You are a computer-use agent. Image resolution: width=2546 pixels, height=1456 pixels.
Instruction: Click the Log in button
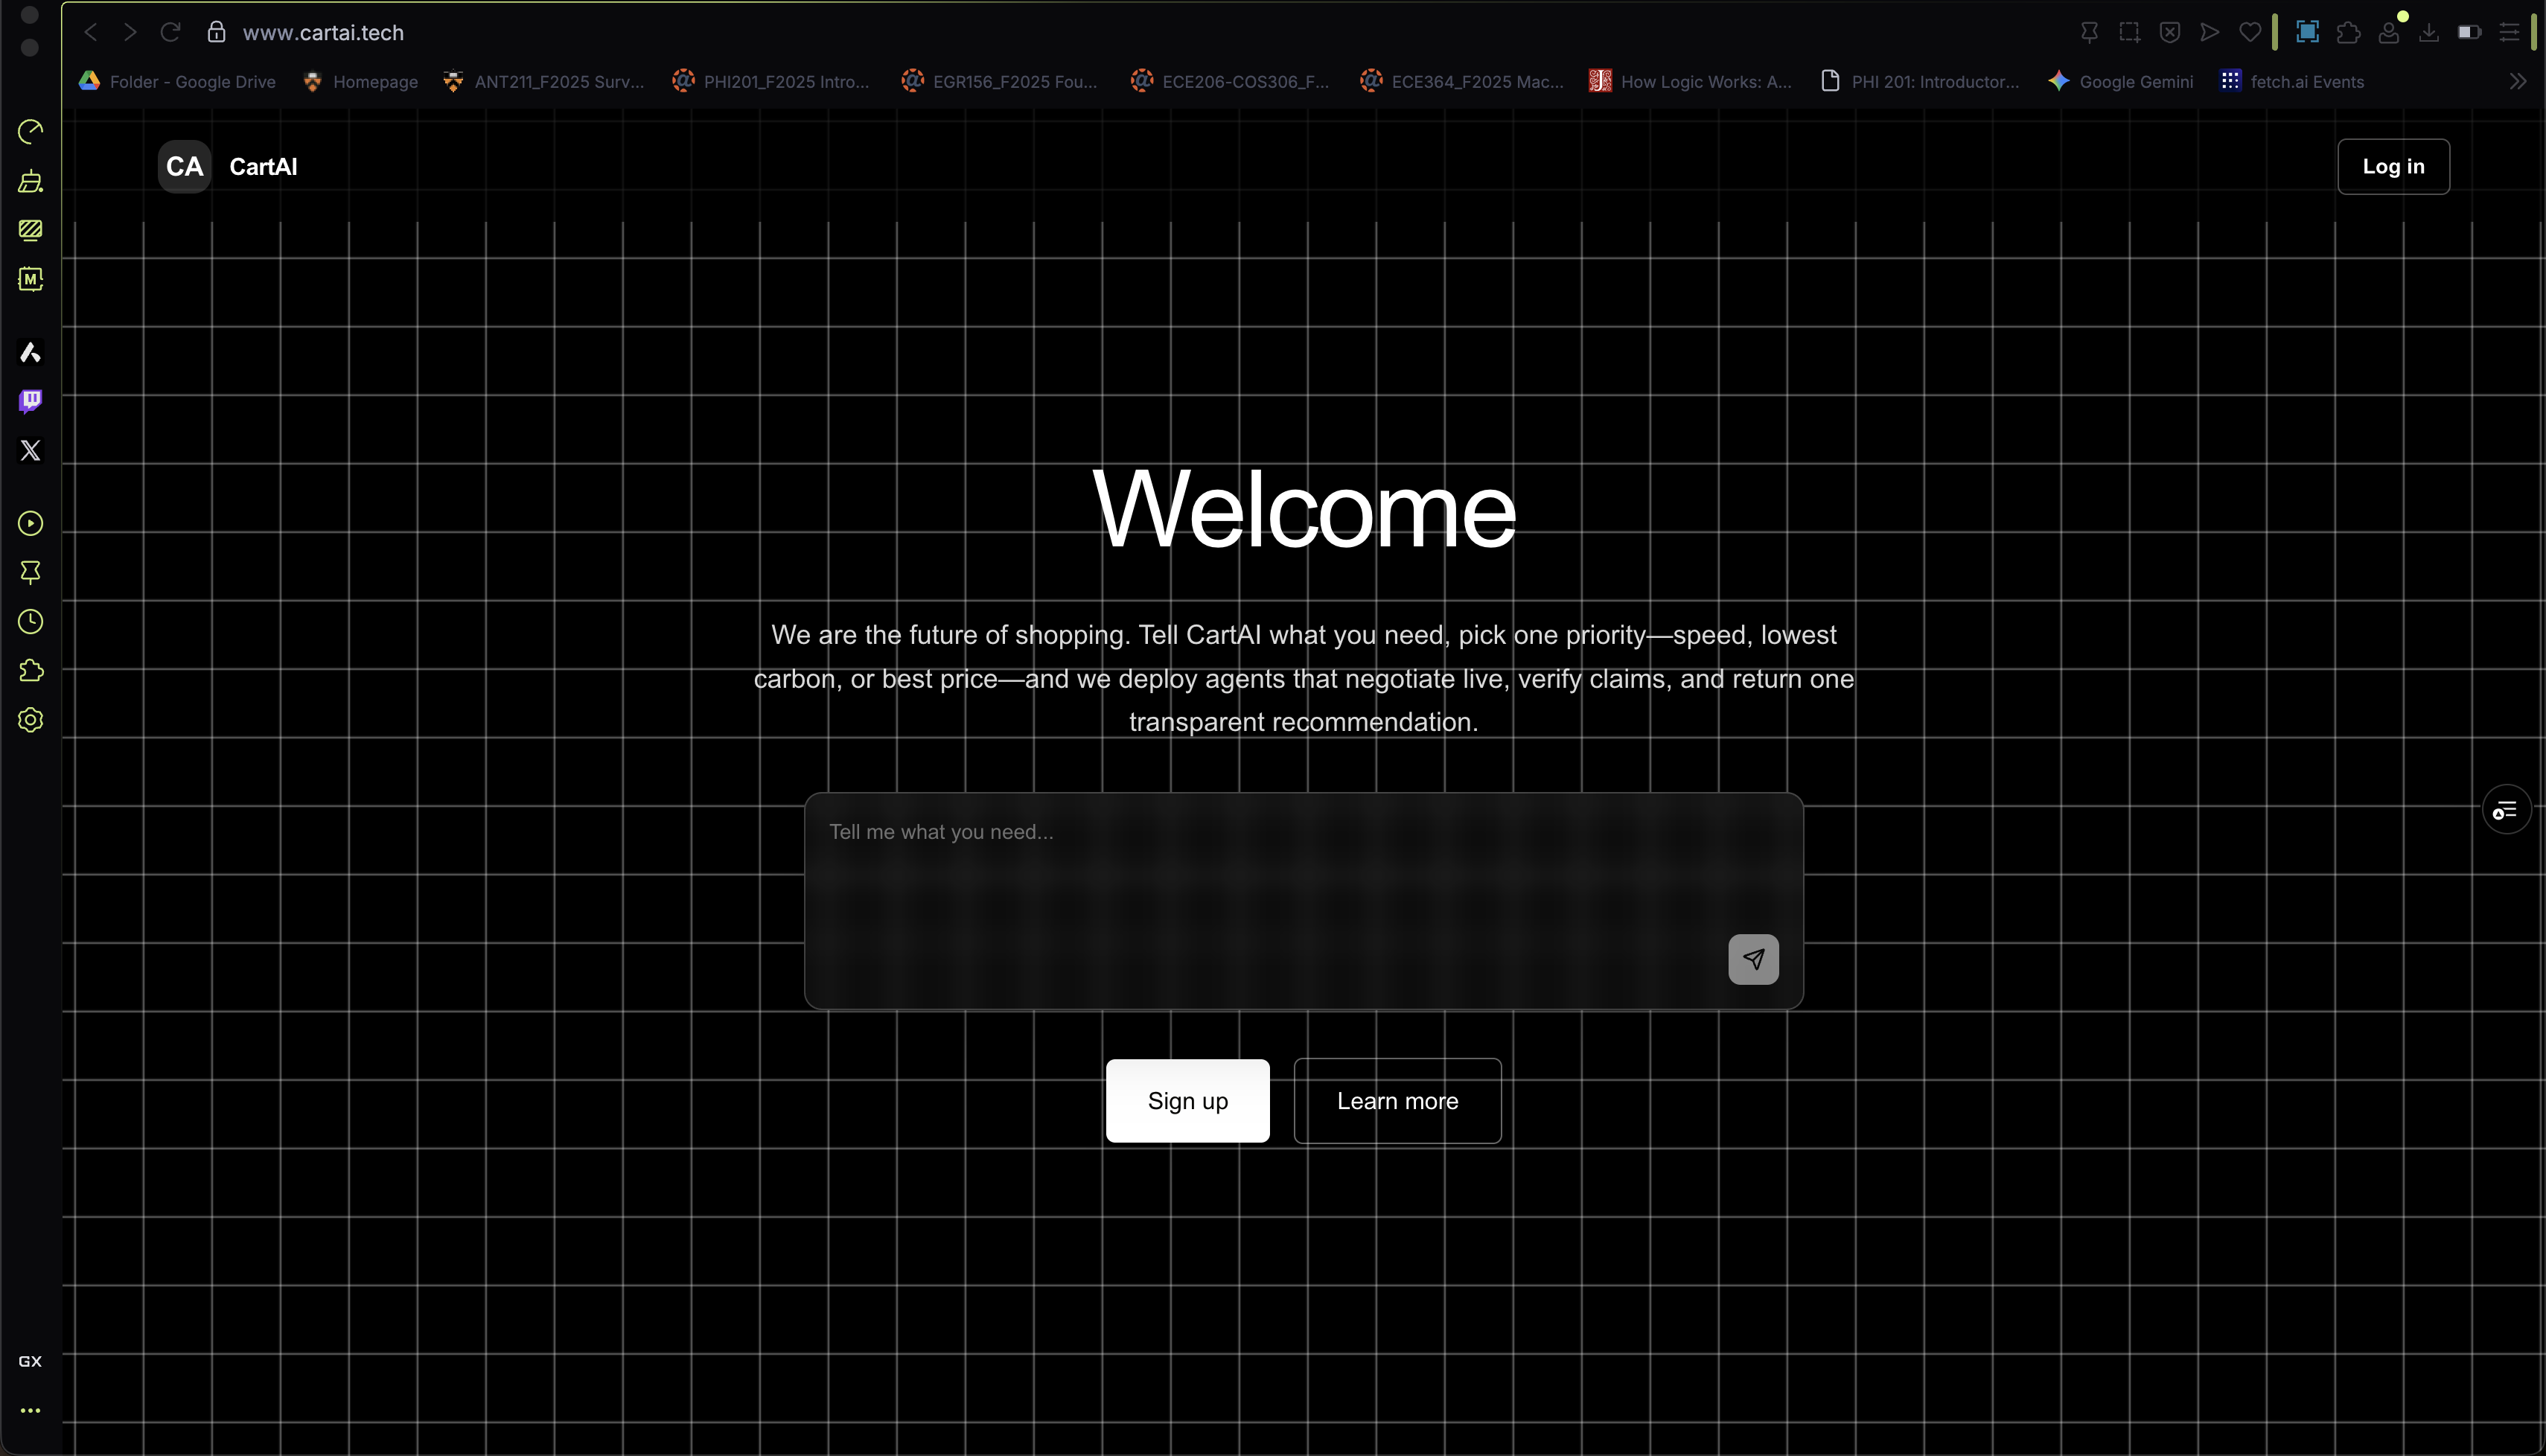(x=2393, y=166)
